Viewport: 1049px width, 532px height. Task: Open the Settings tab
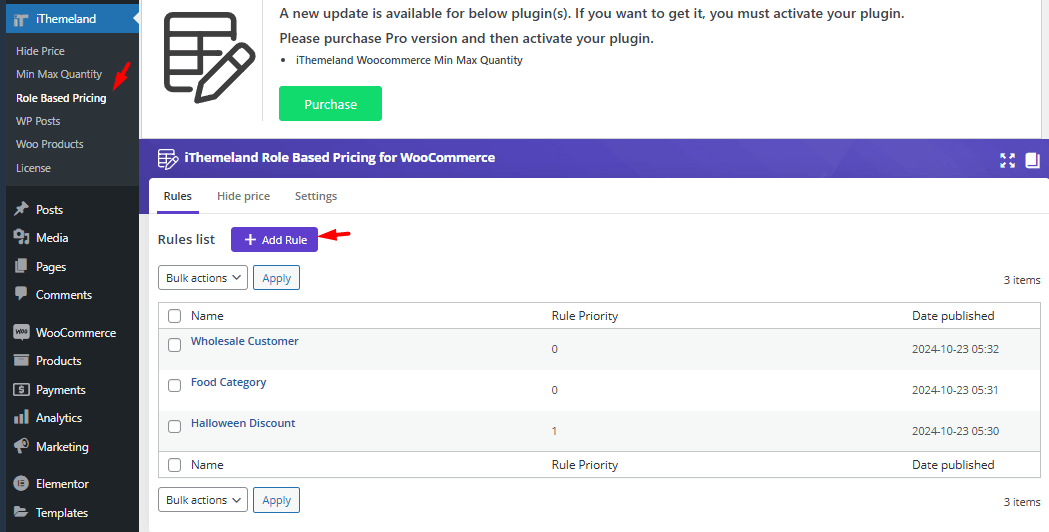(x=316, y=196)
